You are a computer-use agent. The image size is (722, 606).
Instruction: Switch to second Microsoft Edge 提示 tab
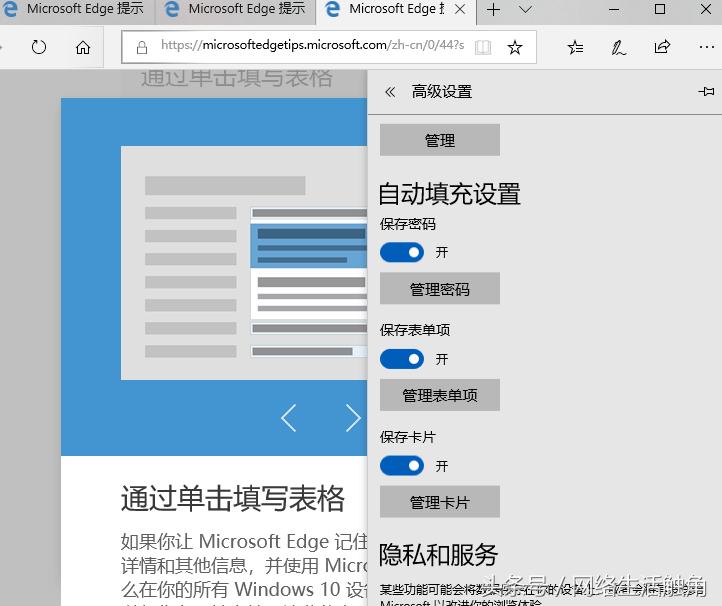click(235, 10)
